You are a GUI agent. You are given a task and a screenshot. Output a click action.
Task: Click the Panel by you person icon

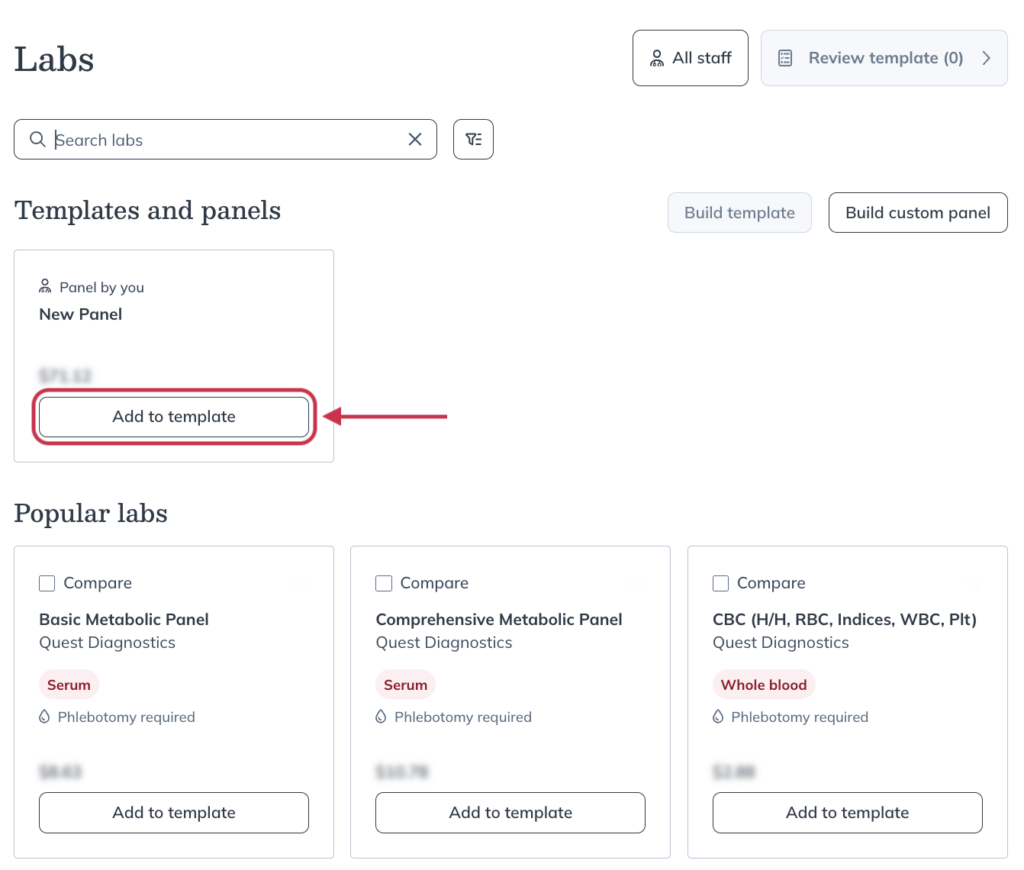pos(45,286)
